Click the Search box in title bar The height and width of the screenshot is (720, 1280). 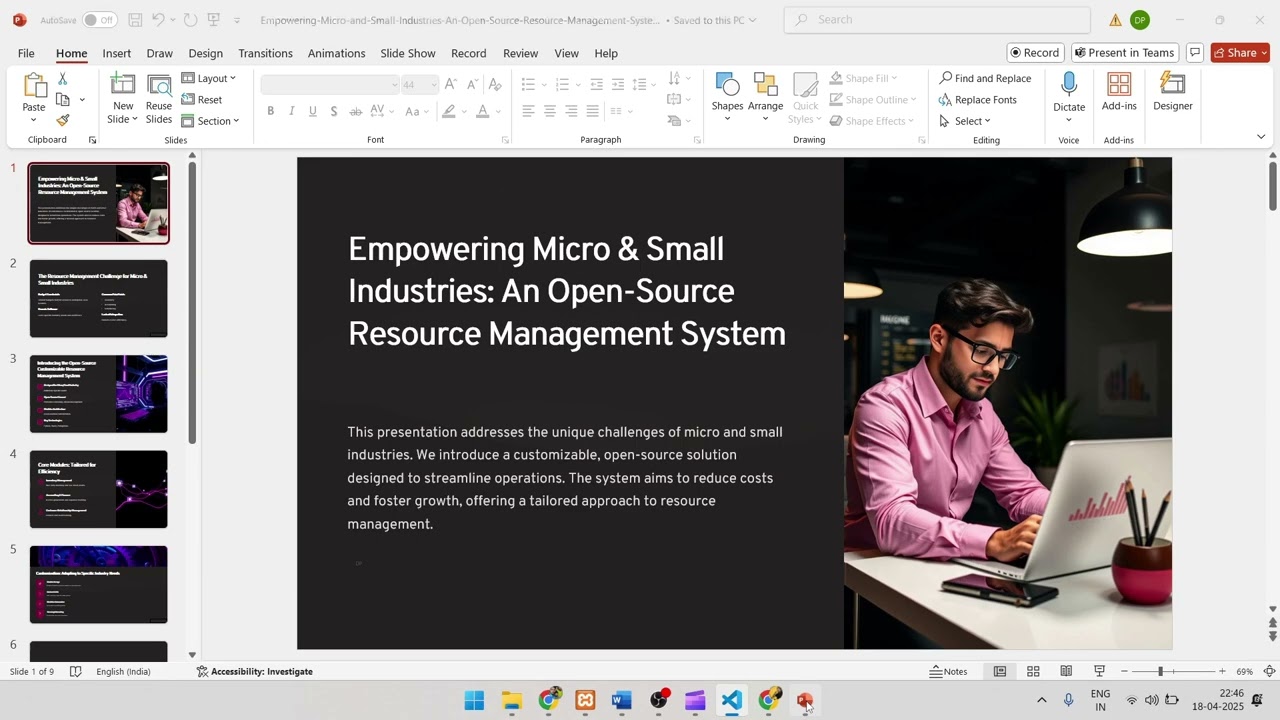(x=937, y=20)
